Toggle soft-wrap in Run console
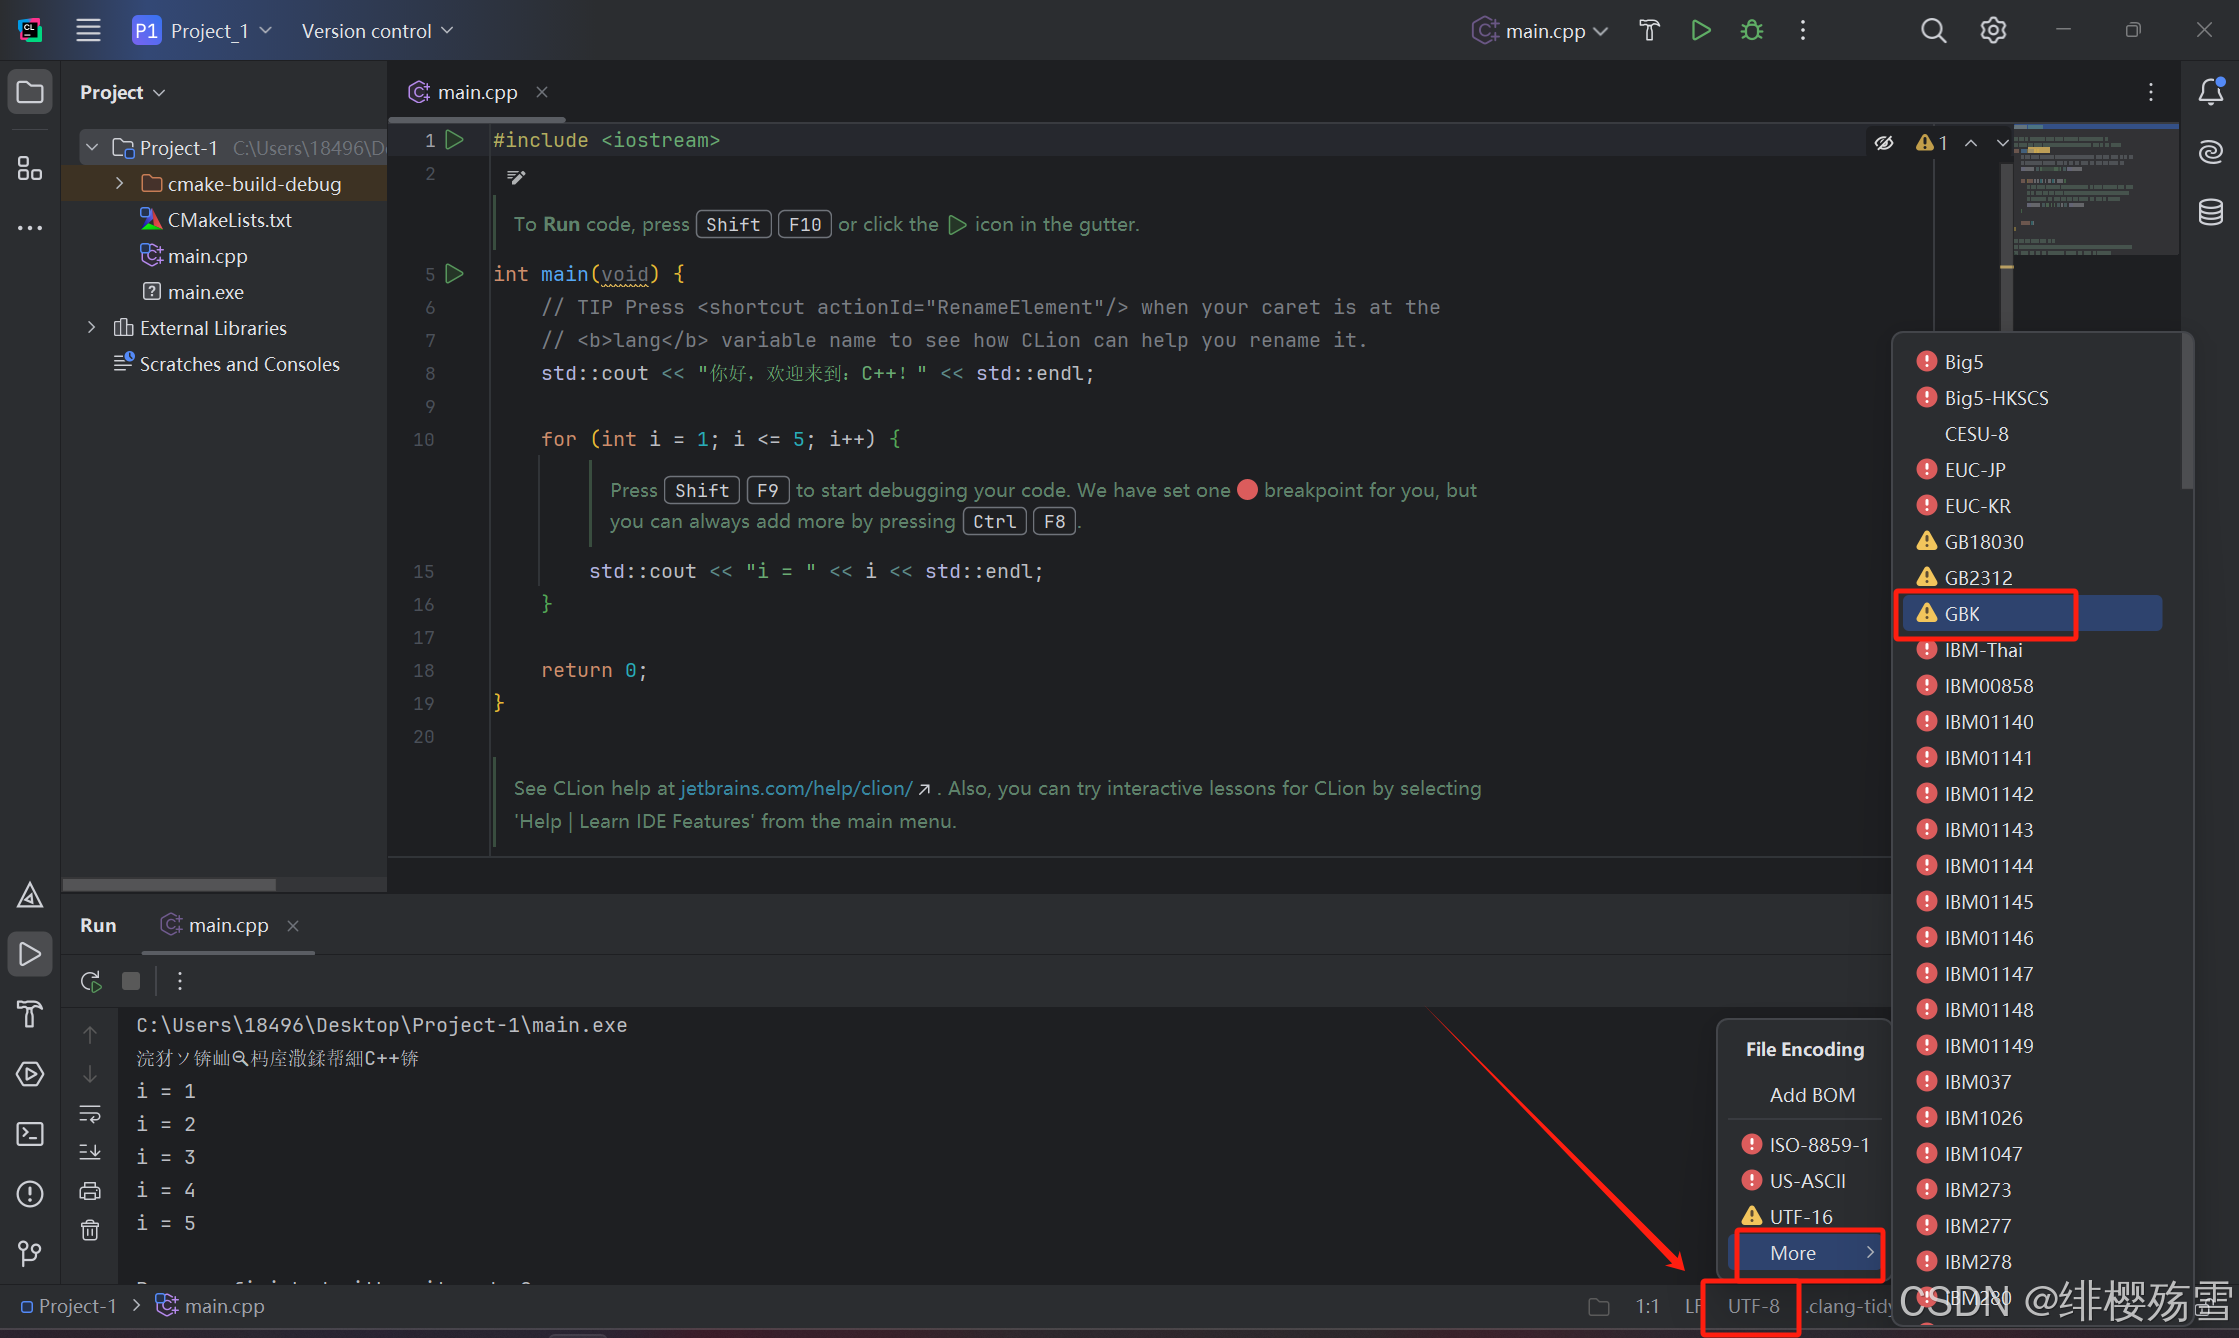Image resolution: width=2239 pixels, height=1338 pixels. point(90,1113)
